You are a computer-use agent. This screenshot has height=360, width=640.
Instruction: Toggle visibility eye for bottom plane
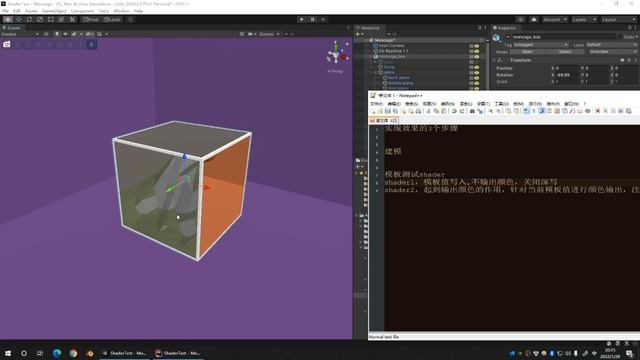coord(477,83)
